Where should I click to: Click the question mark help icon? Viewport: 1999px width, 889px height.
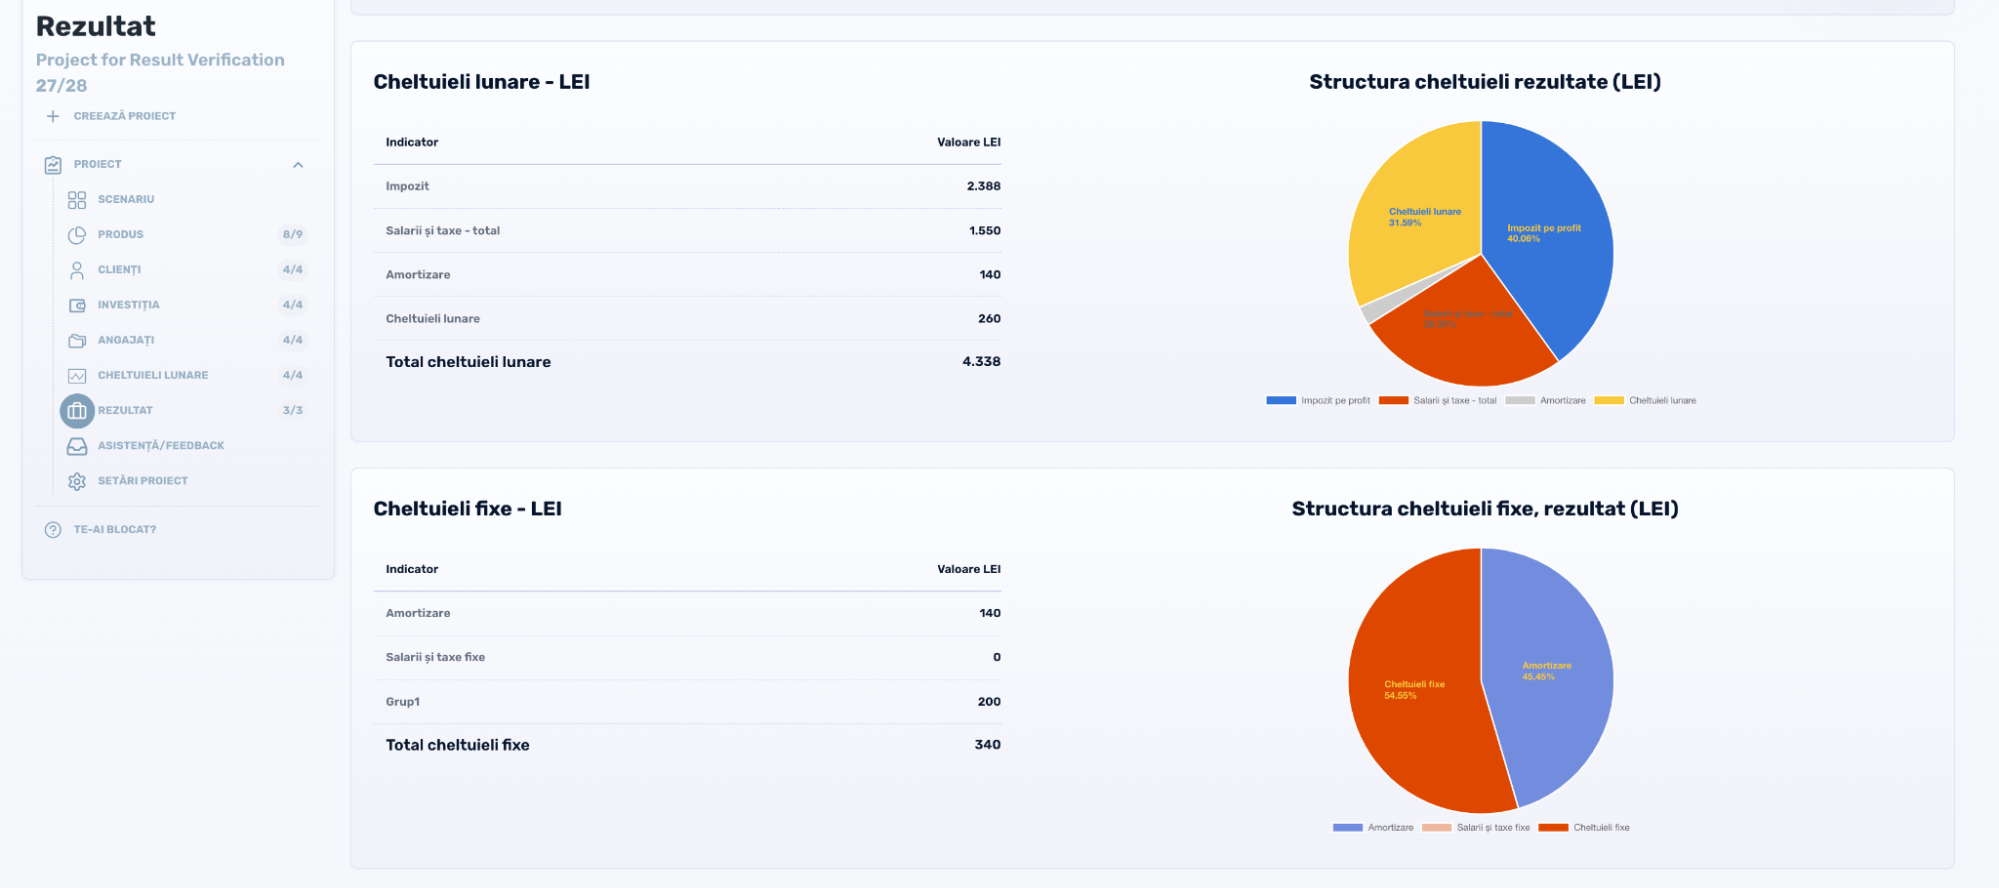pyautogui.click(x=53, y=530)
